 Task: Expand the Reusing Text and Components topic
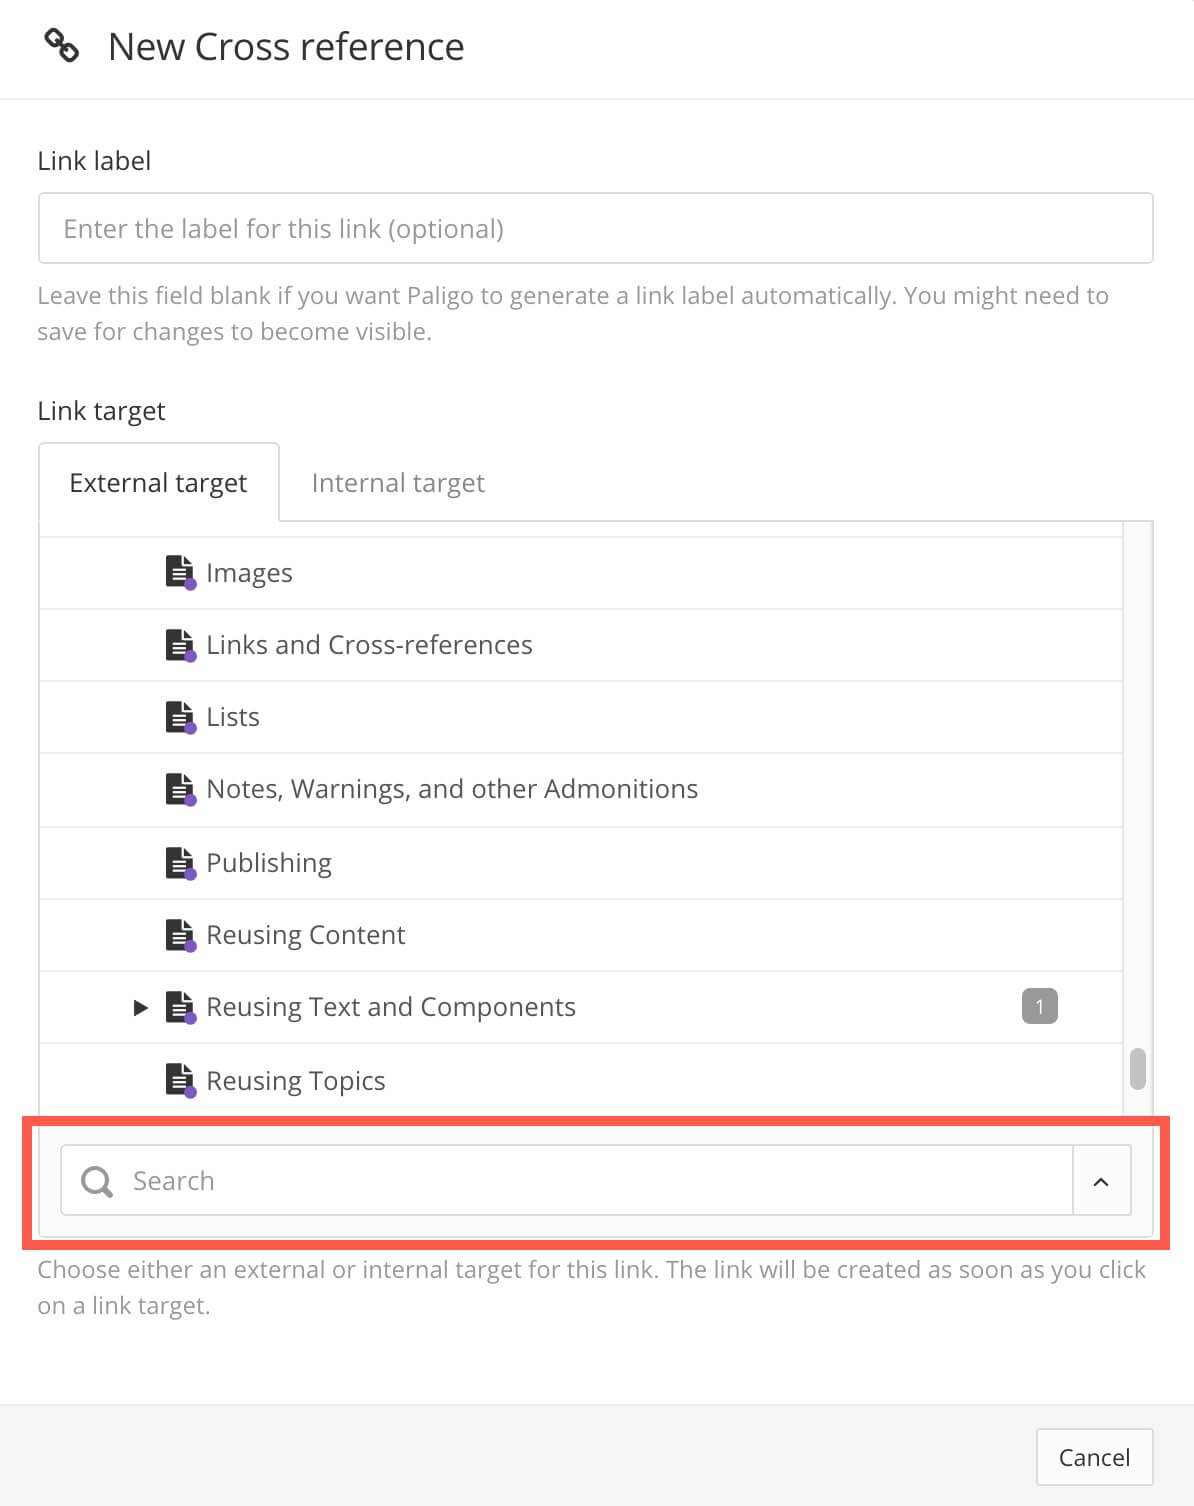140,1007
